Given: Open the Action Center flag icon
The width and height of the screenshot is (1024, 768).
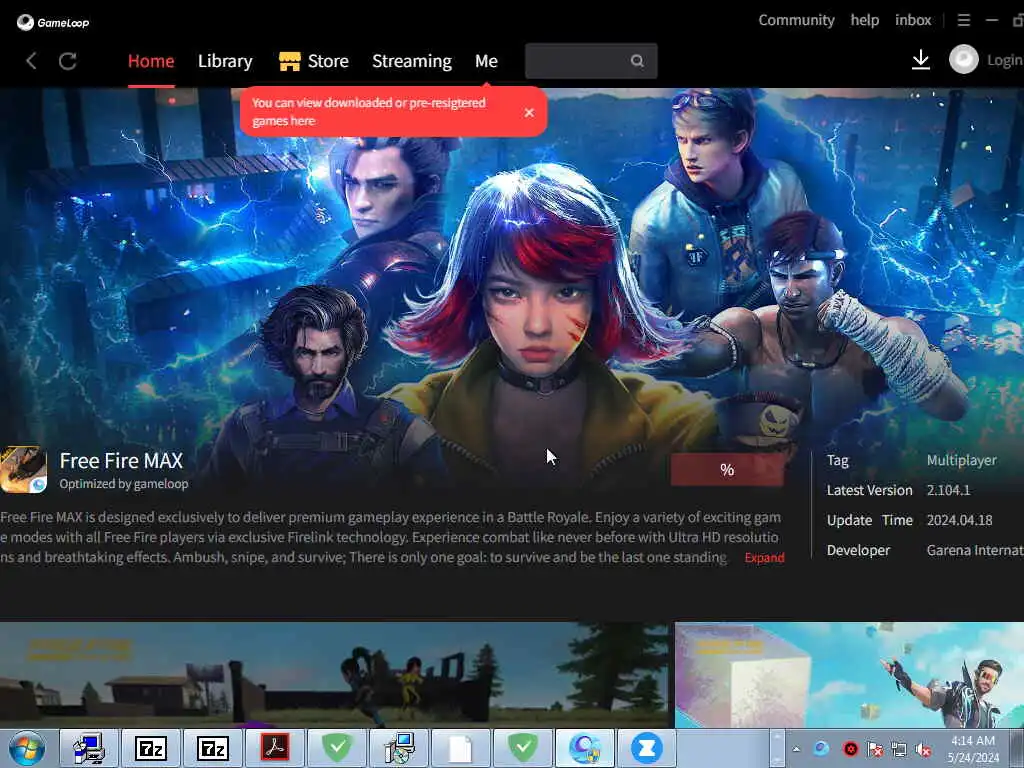Looking at the screenshot, I should (x=875, y=748).
